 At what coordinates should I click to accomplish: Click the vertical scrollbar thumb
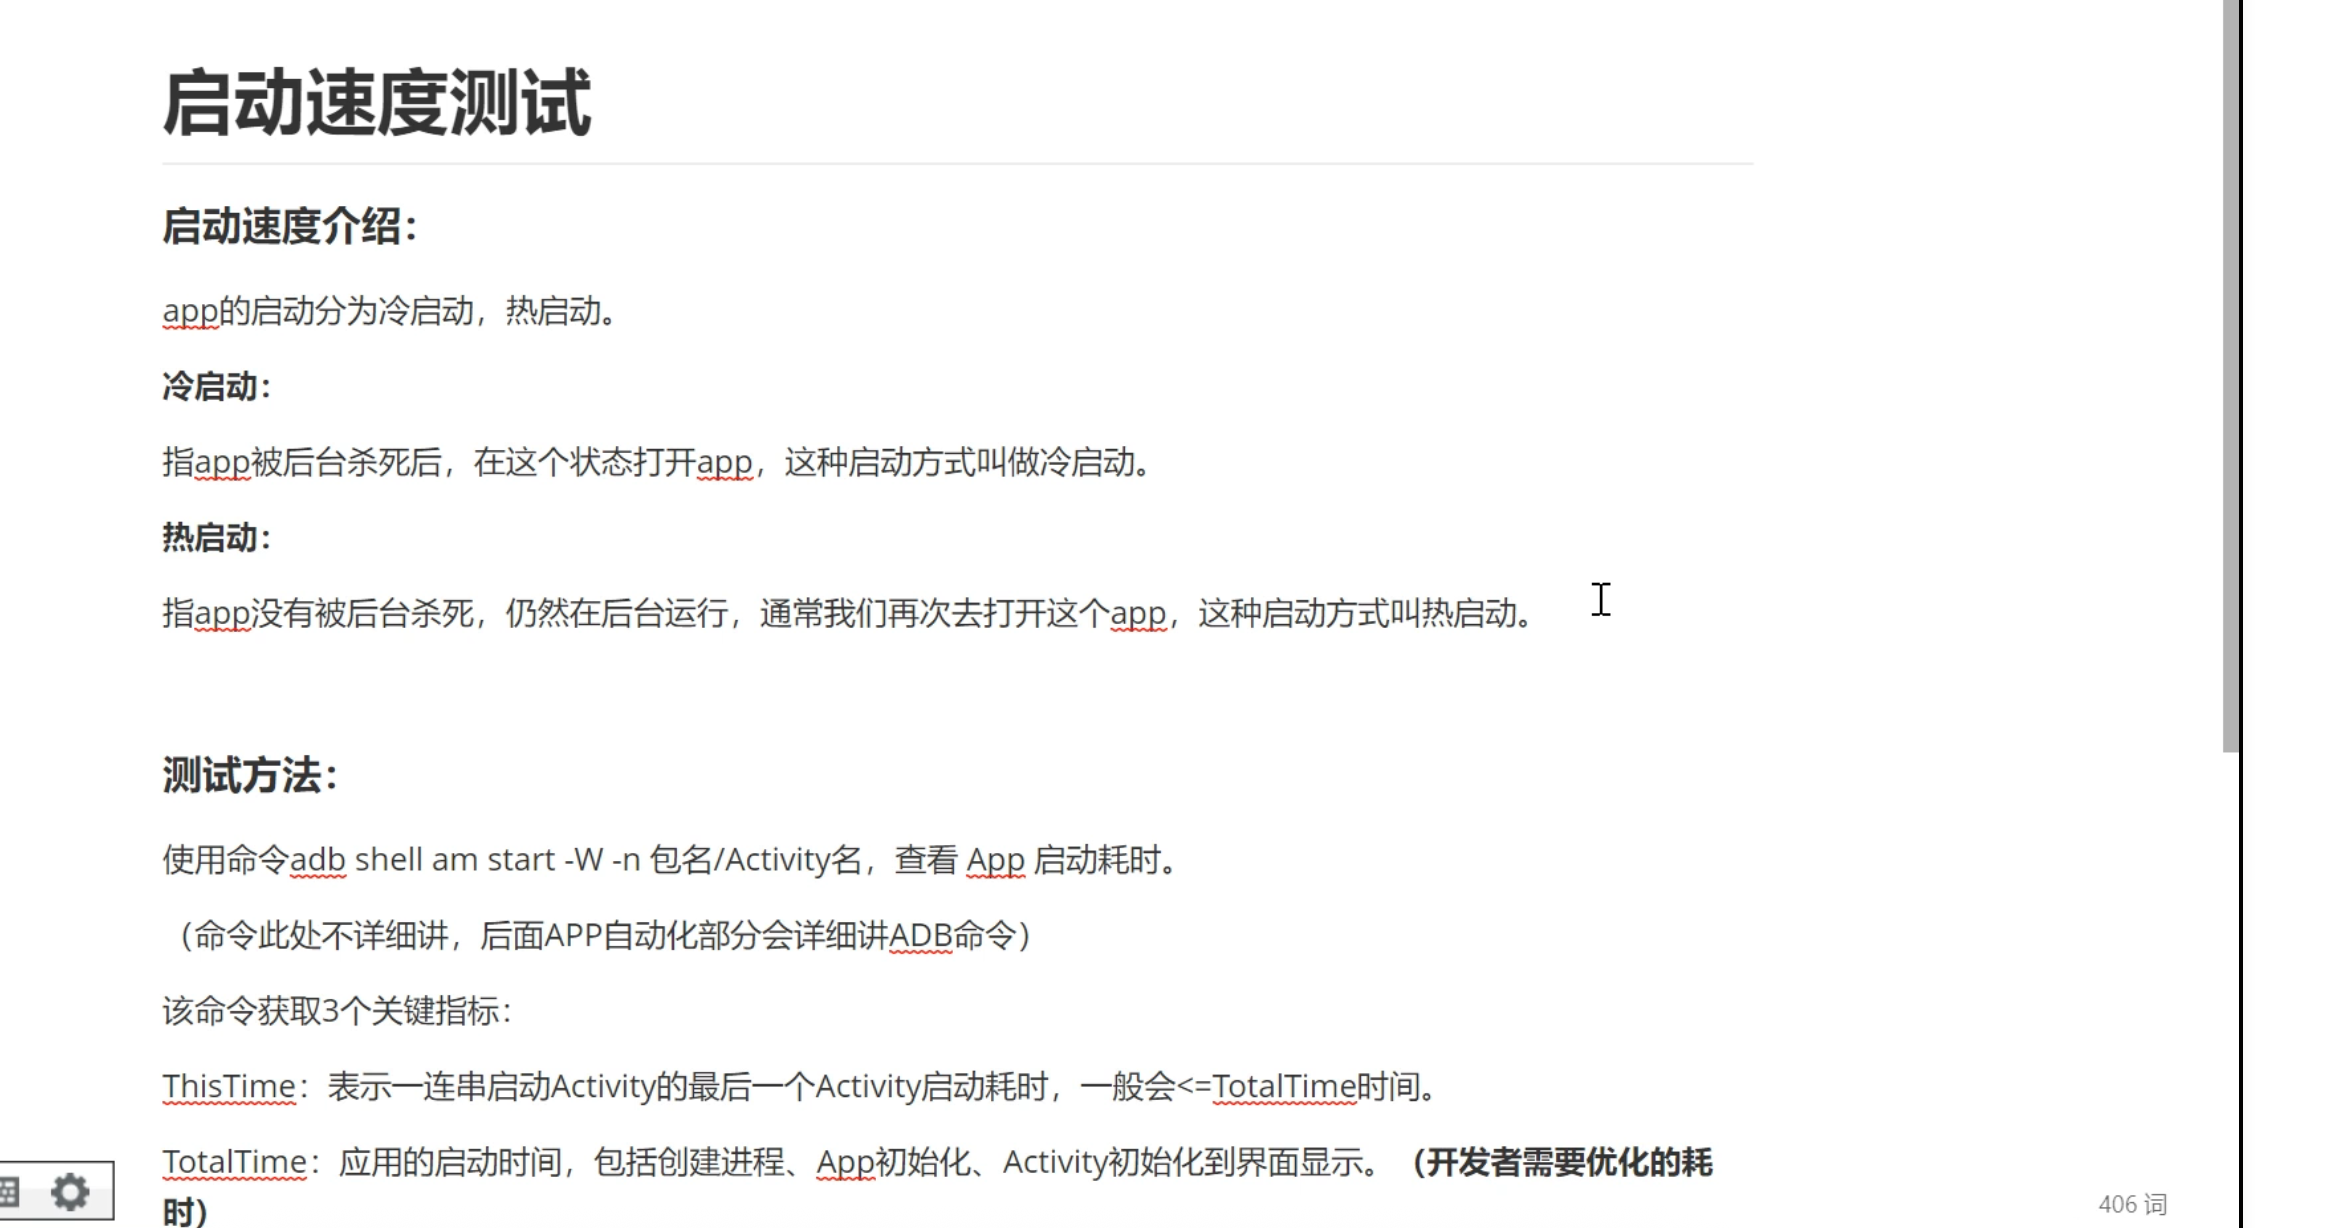click(x=2230, y=375)
